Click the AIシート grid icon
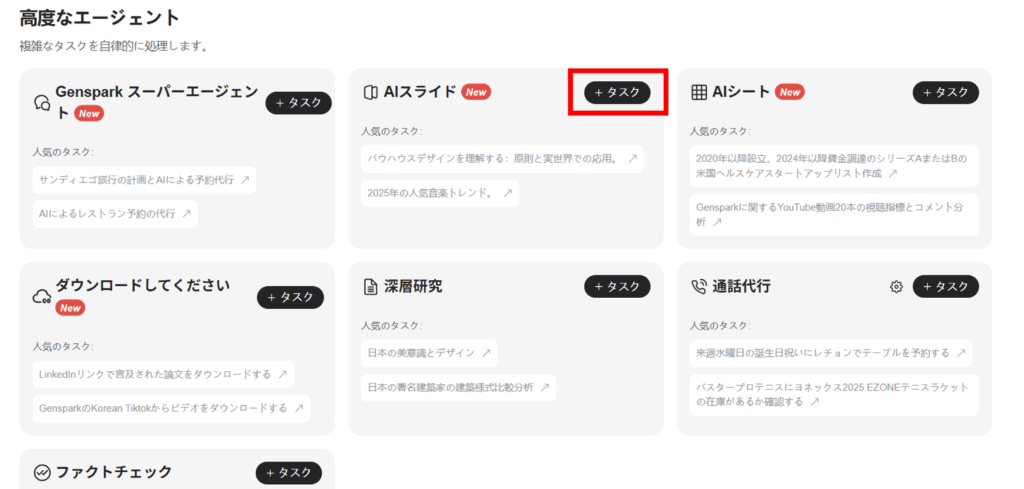1024x489 pixels. click(699, 92)
